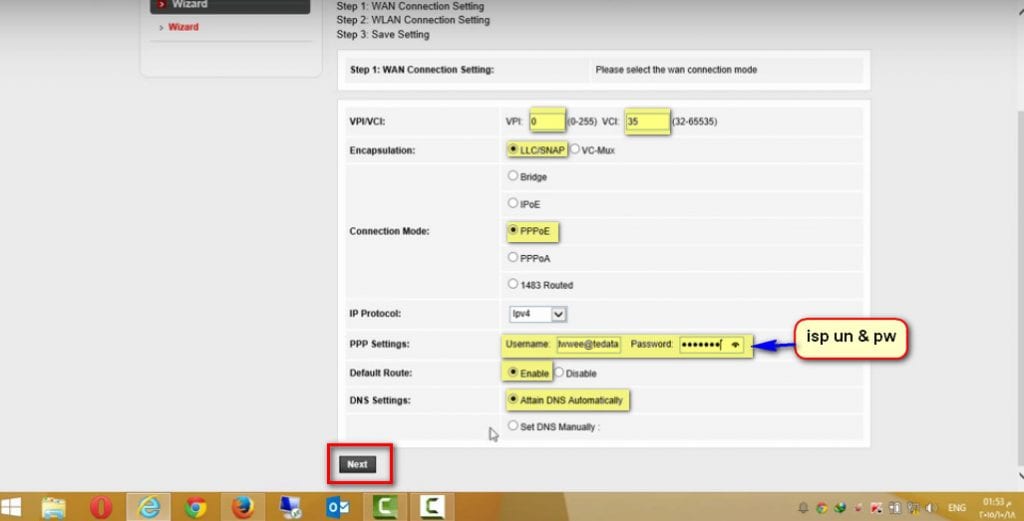1024x521 pixels.
Task: Open the IP Protocol dropdown
Action: pos(537,314)
